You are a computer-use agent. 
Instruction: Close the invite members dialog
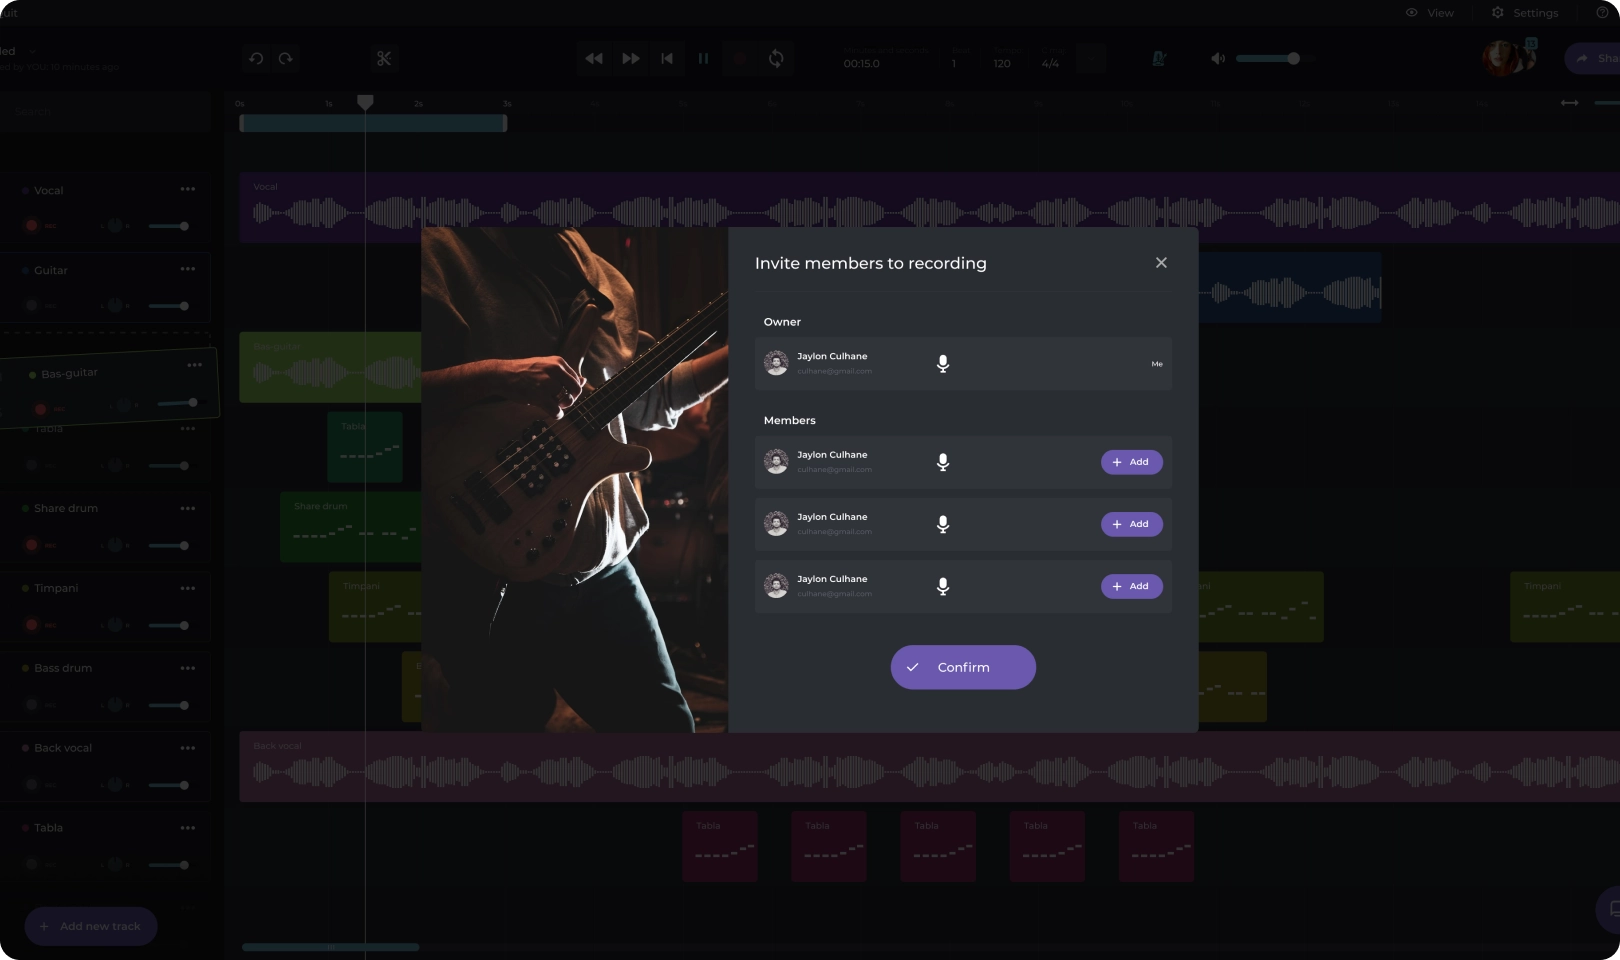pyautogui.click(x=1161, y=263)
